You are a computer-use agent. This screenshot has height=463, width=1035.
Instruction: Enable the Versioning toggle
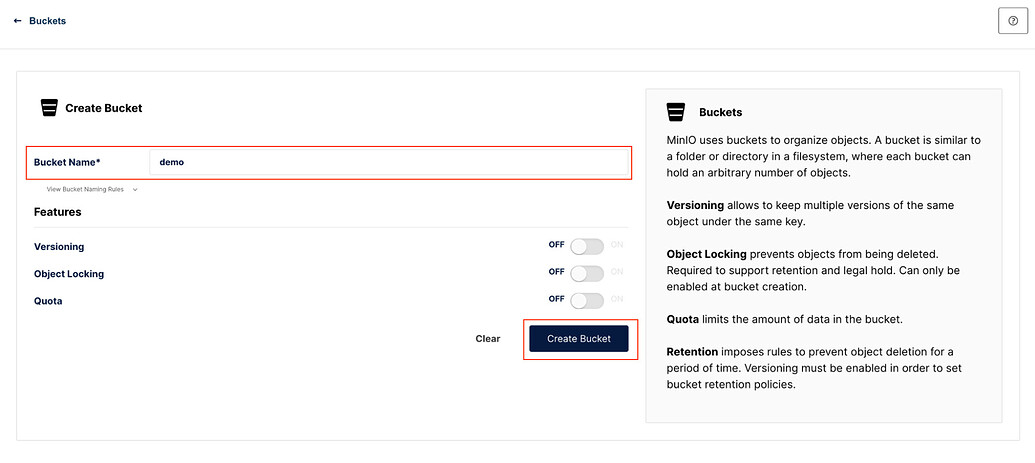[587, 246]
